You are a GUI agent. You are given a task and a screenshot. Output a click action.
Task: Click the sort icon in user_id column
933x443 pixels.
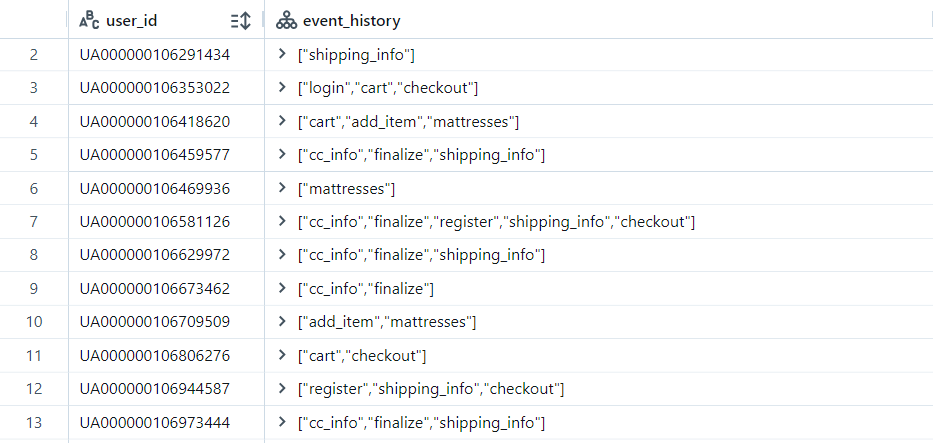(x=241, y=21)
